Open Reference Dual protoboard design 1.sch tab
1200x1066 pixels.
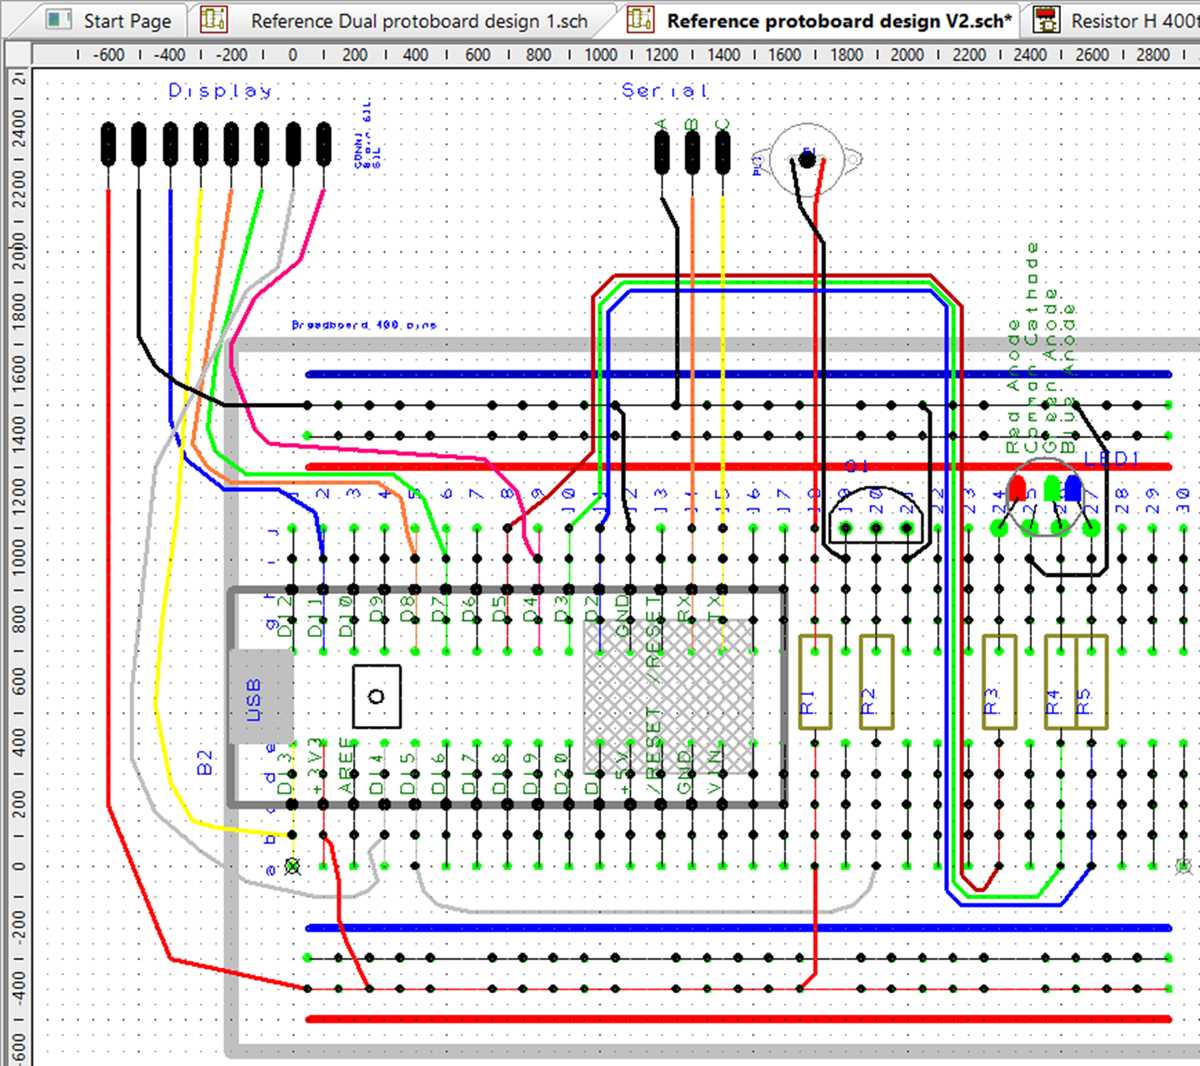pos(400,20)
